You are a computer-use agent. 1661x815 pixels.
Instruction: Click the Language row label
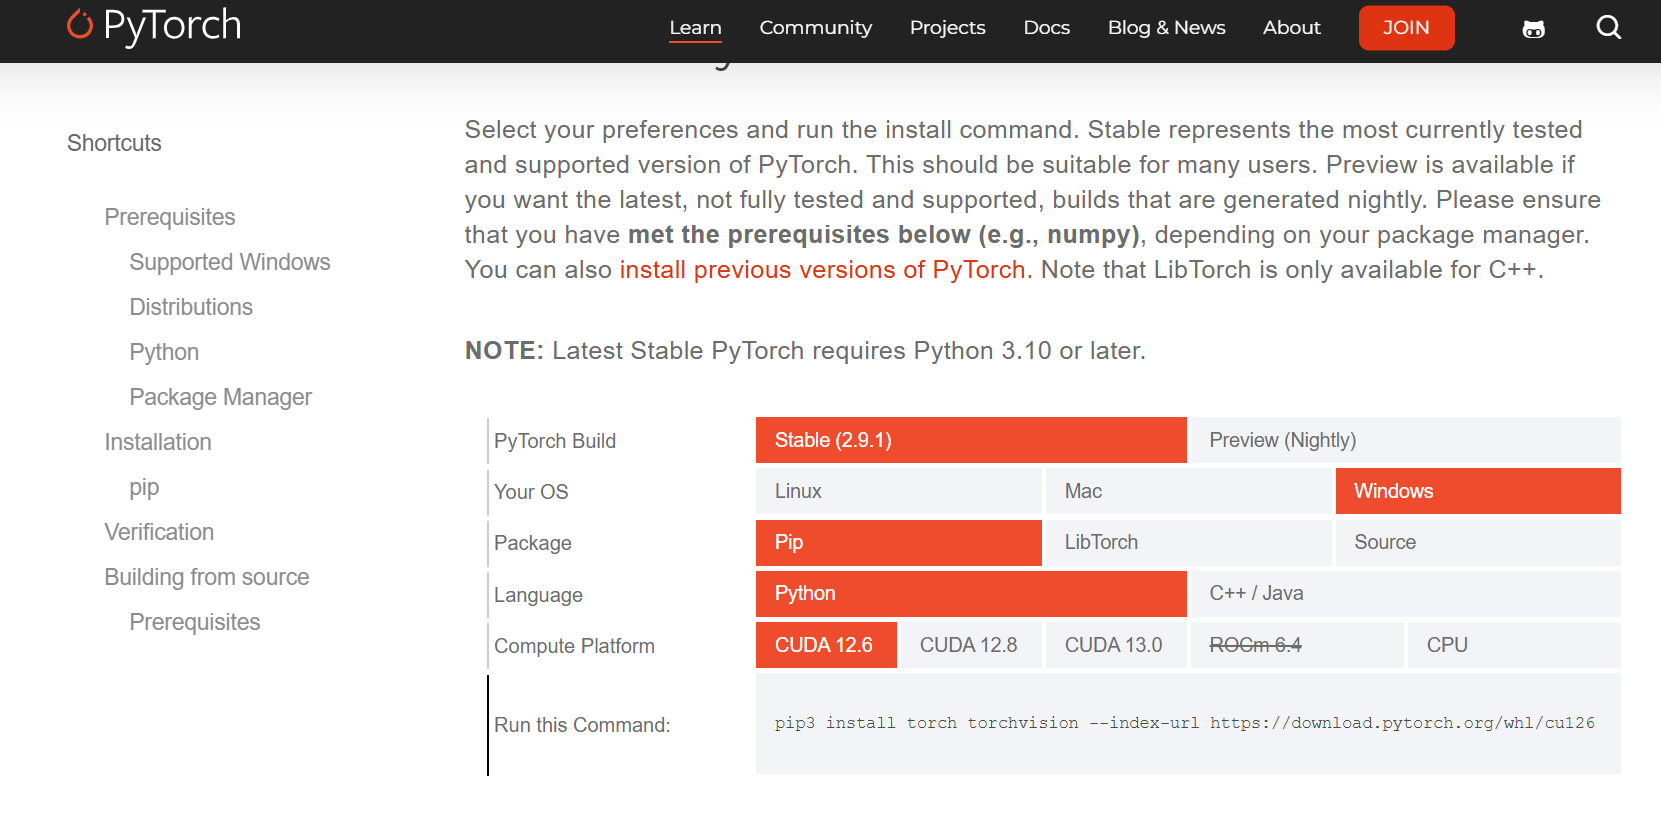pyautogui.click(x=538, y=595)
